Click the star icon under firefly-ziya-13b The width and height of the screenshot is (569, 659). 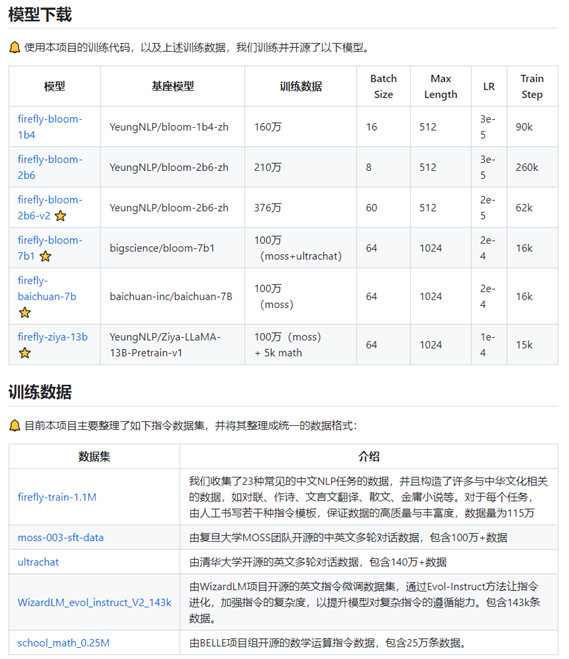pos(25,353)
